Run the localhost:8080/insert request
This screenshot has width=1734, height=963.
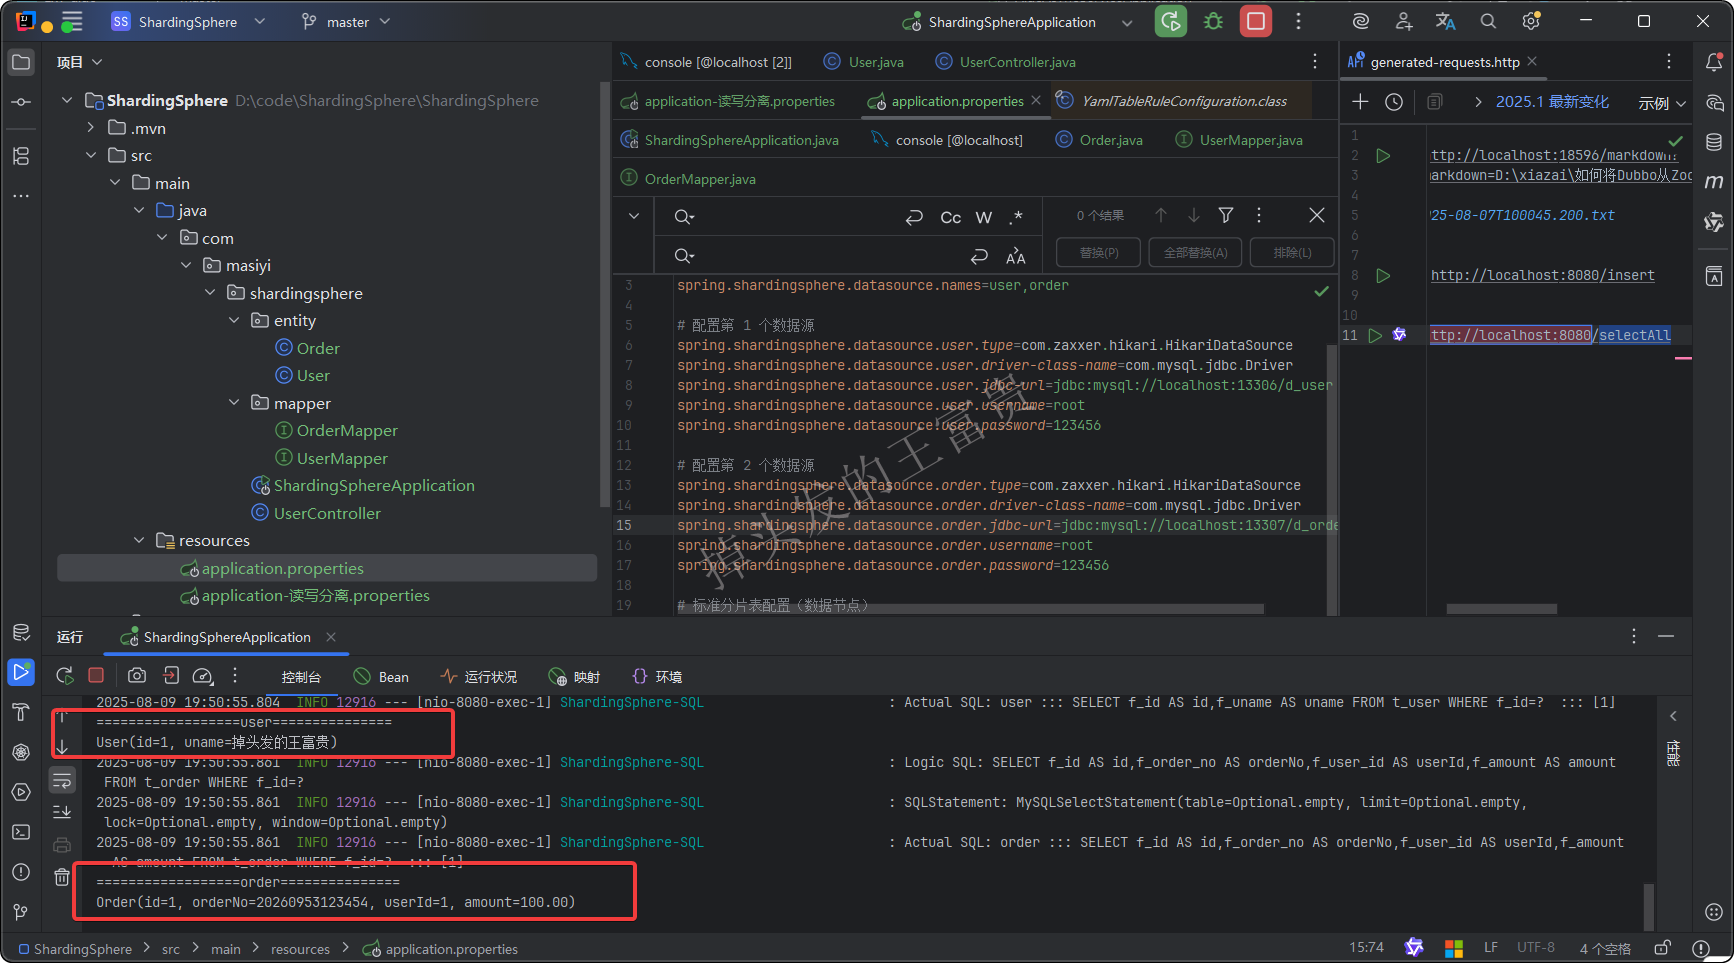point(1383,275)
